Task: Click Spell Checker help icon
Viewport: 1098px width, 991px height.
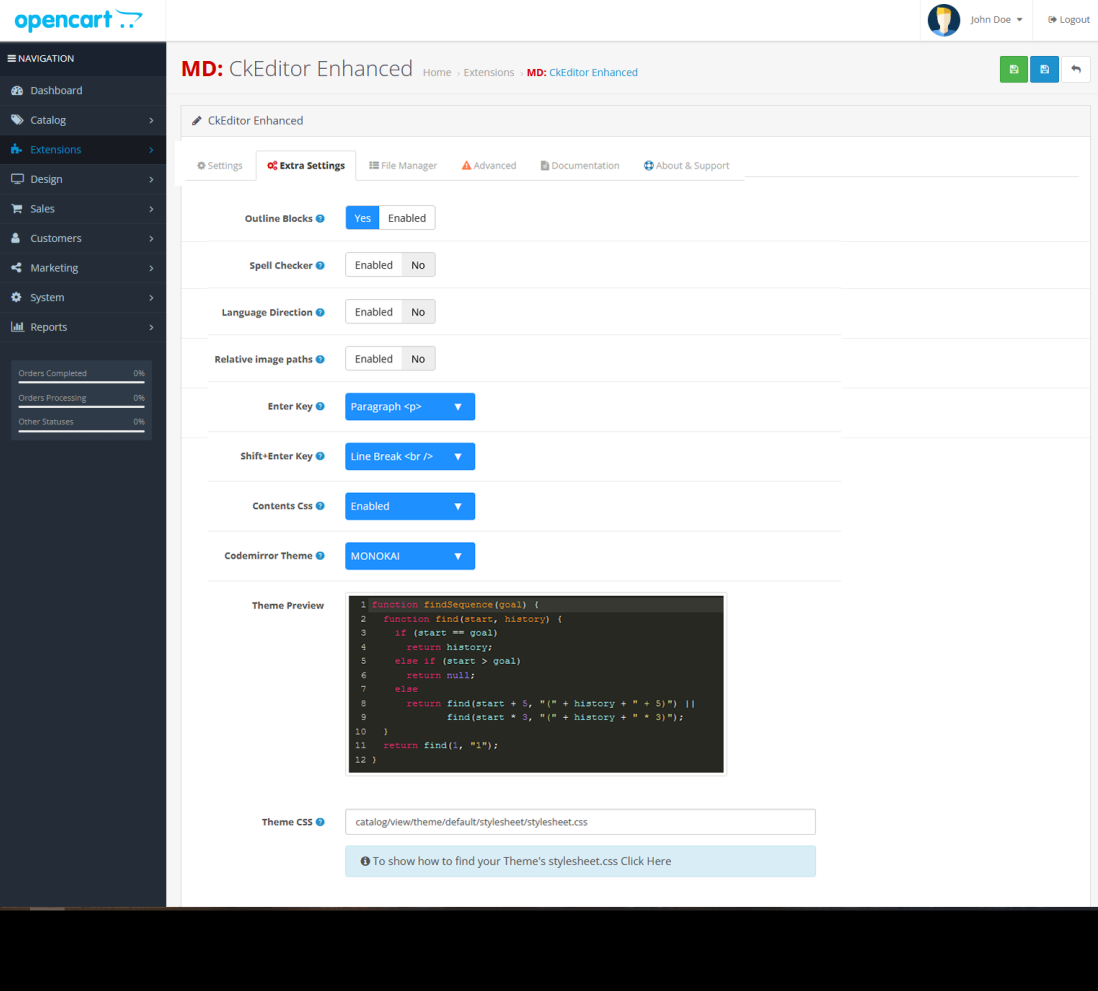Action: point(320,265)
